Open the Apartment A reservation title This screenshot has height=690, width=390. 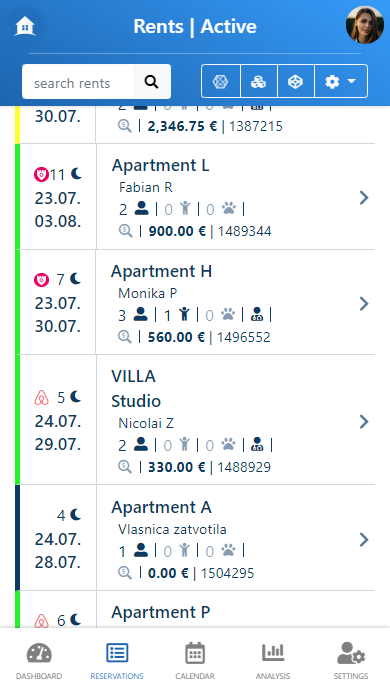(x=161, y=507)
